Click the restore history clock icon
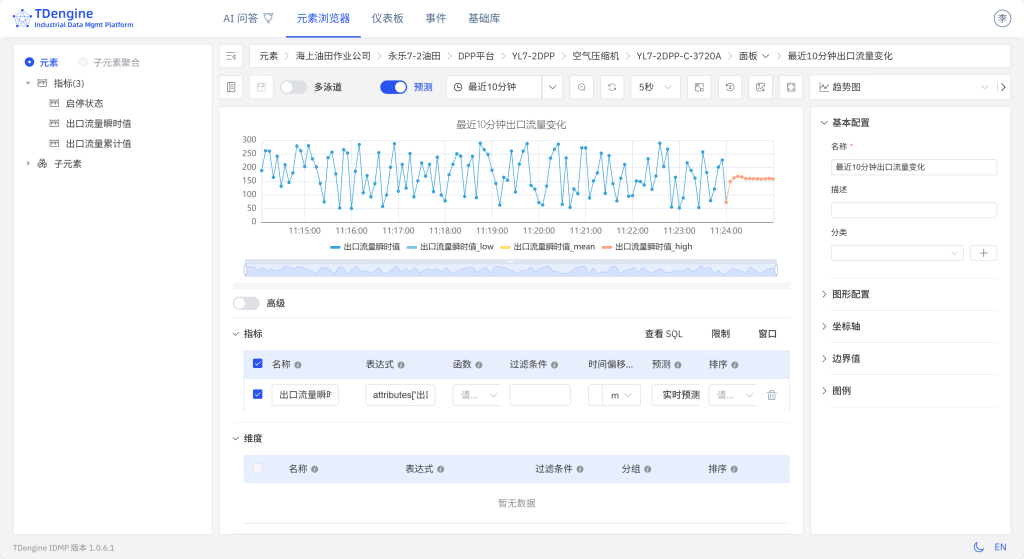The width and height of the screenshot is (1024, 559). 729,87
